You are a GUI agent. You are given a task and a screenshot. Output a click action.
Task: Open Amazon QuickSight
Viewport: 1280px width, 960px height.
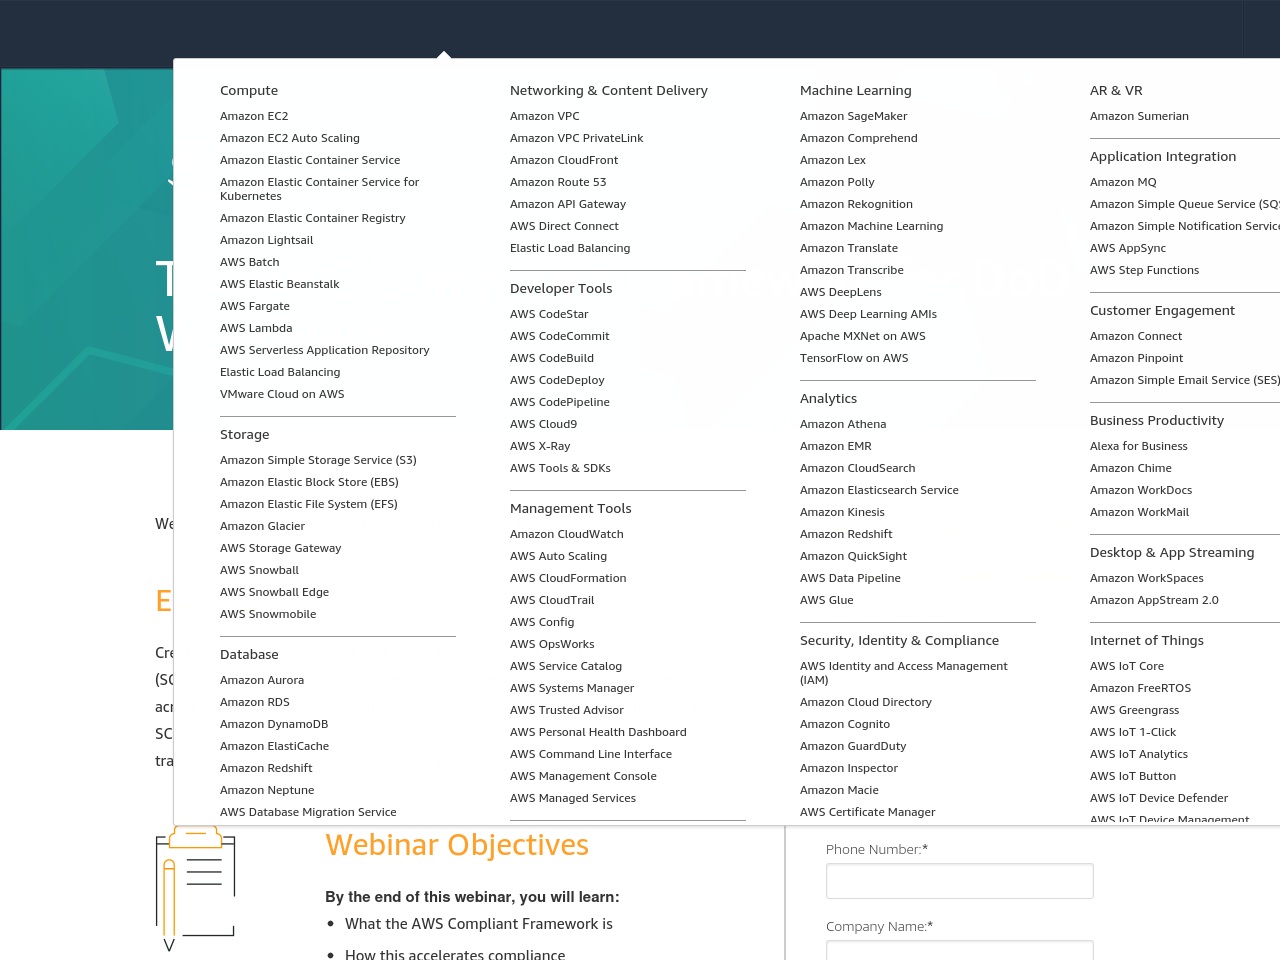pyautogui.click(x=854, y=556)
